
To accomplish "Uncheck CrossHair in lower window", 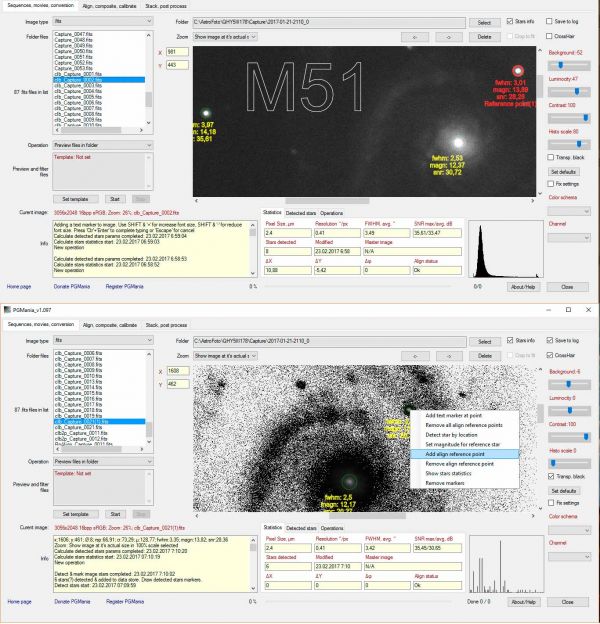I will pyautogui.click(x=549, y=355).
